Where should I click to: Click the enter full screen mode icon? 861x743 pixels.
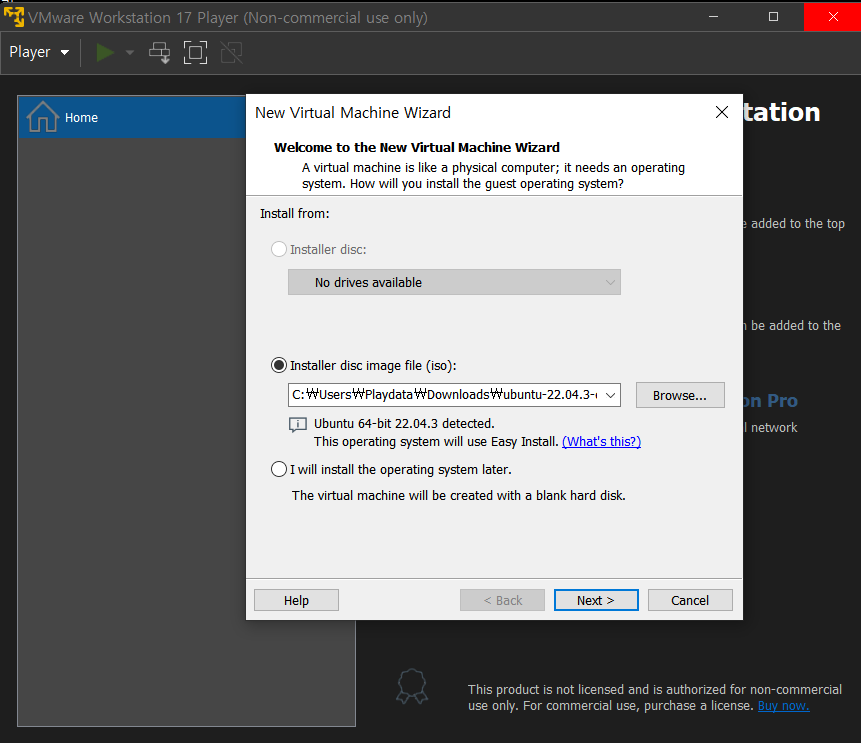click(x=195, y=53)
